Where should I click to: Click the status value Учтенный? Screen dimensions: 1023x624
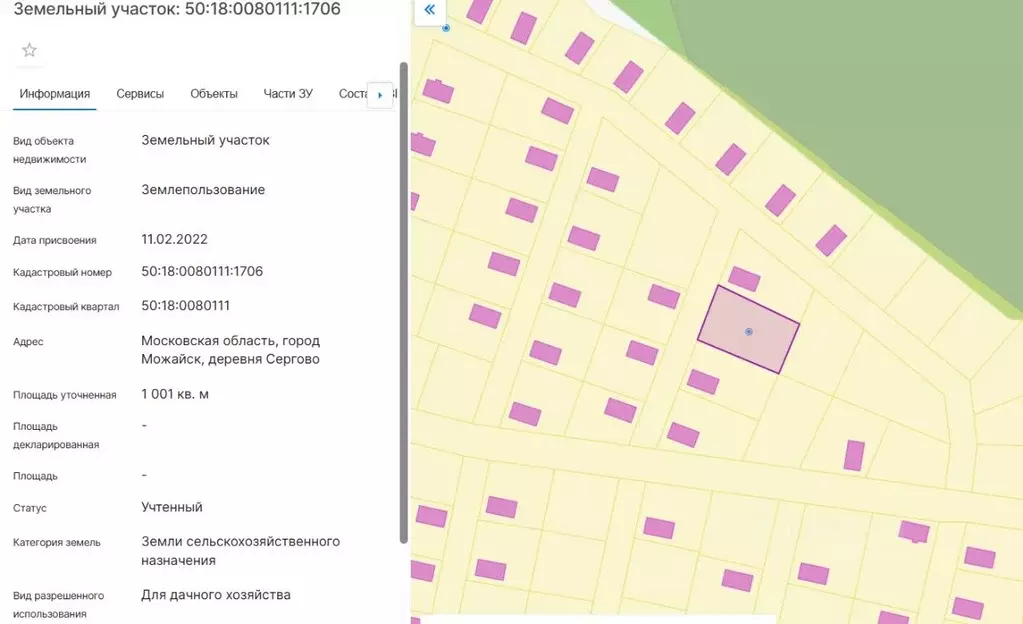pos(172,507)
